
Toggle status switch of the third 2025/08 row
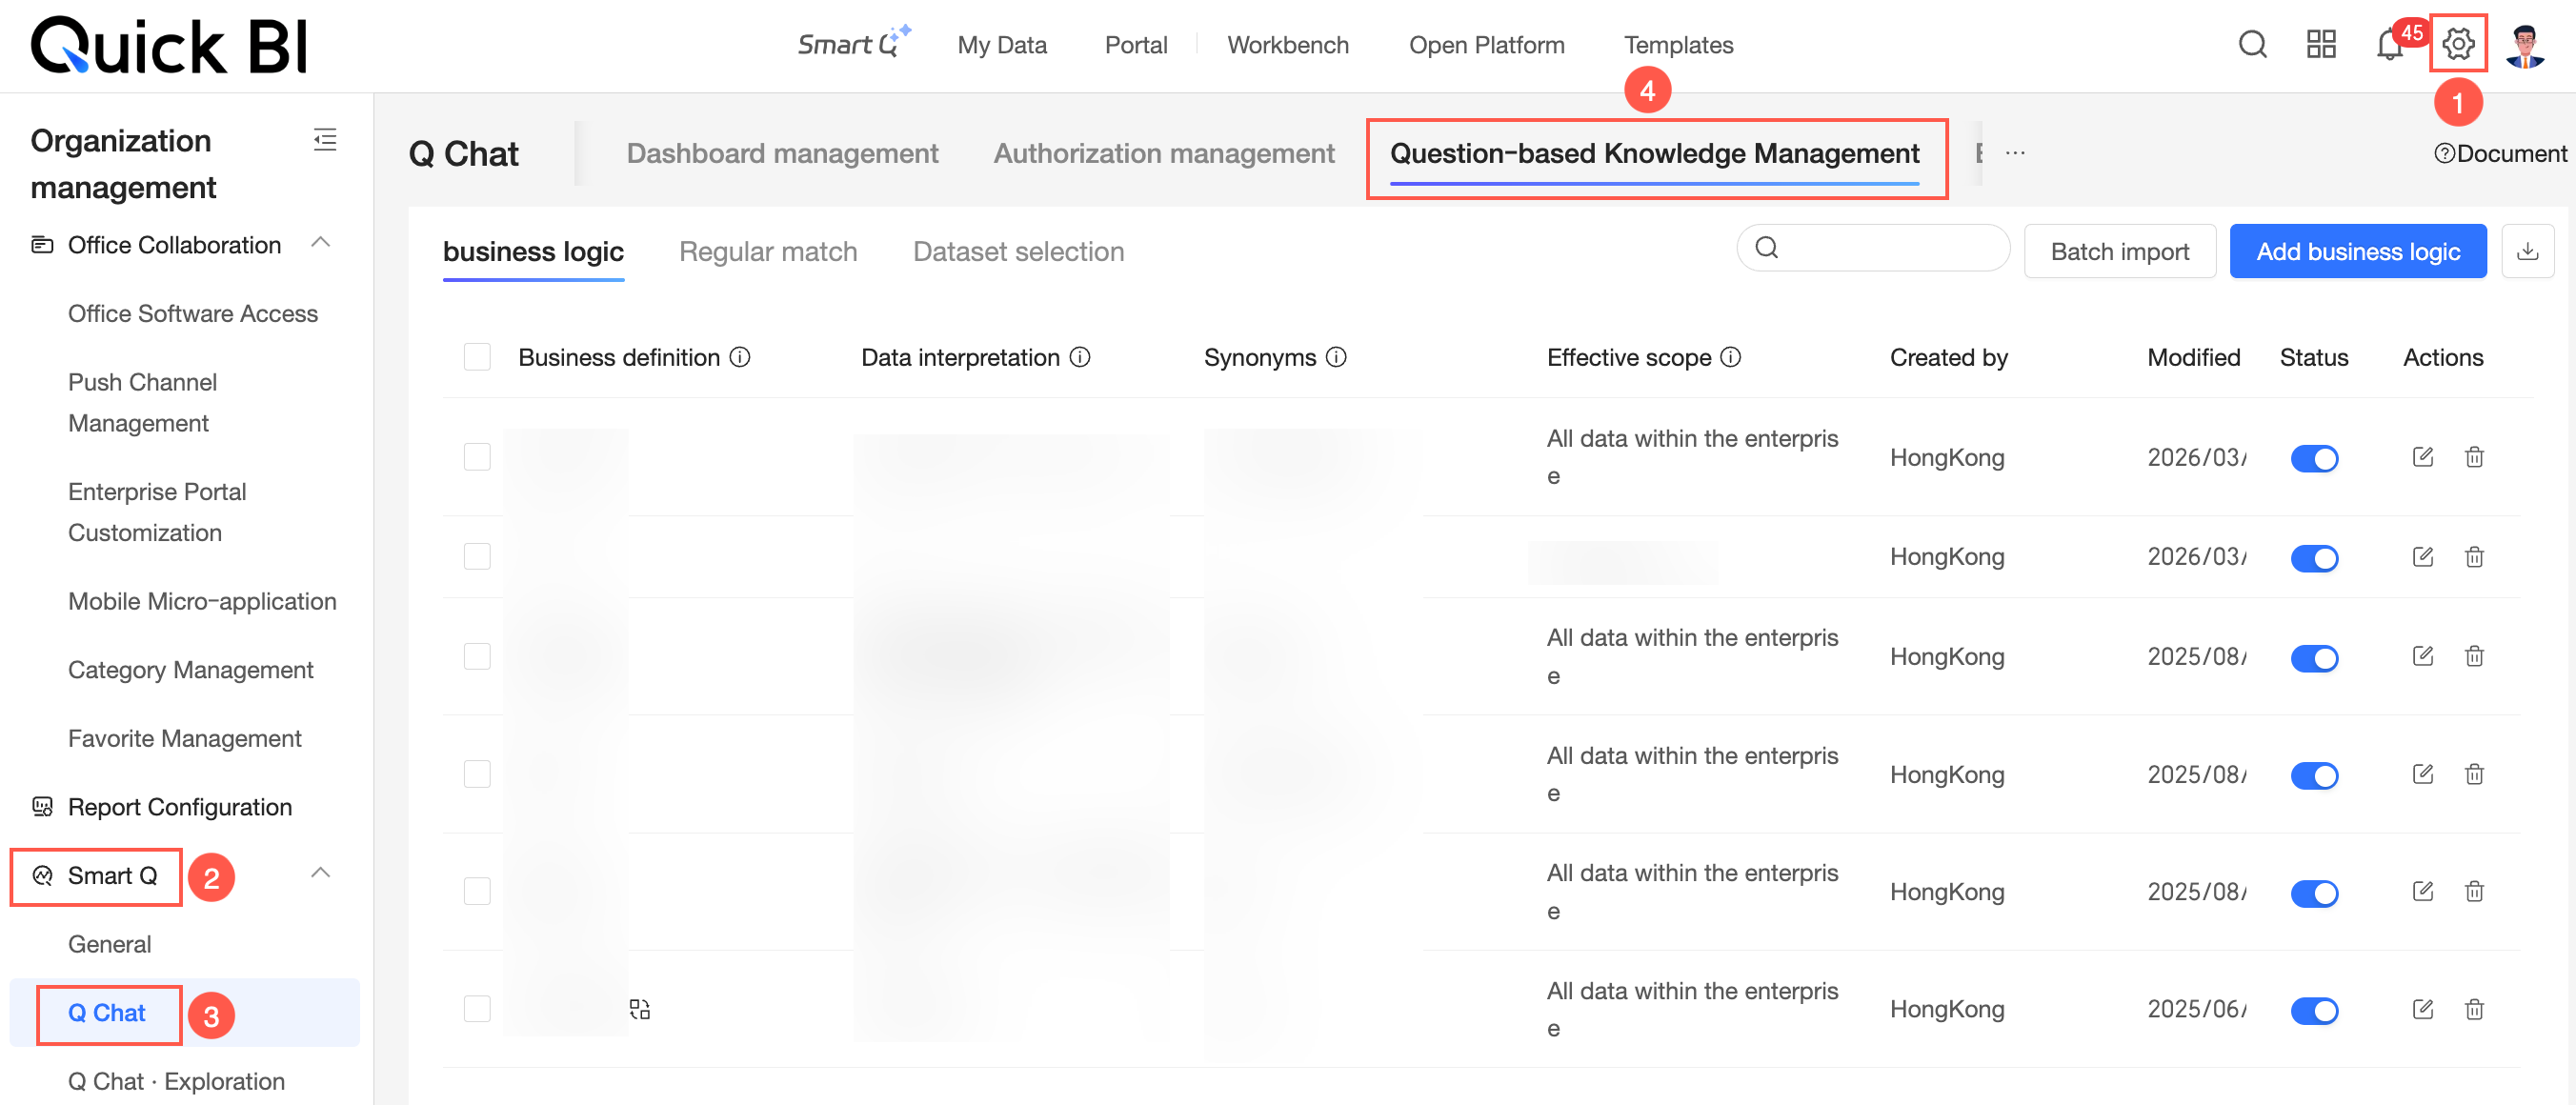(2314, 892)
